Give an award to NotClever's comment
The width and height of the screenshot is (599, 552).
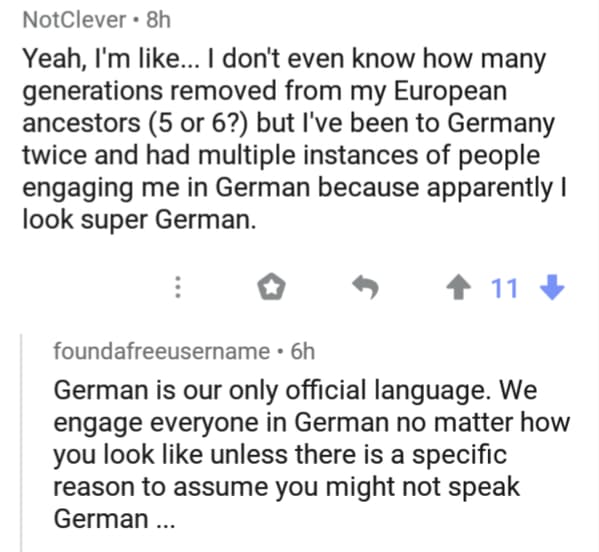[271, 287]
